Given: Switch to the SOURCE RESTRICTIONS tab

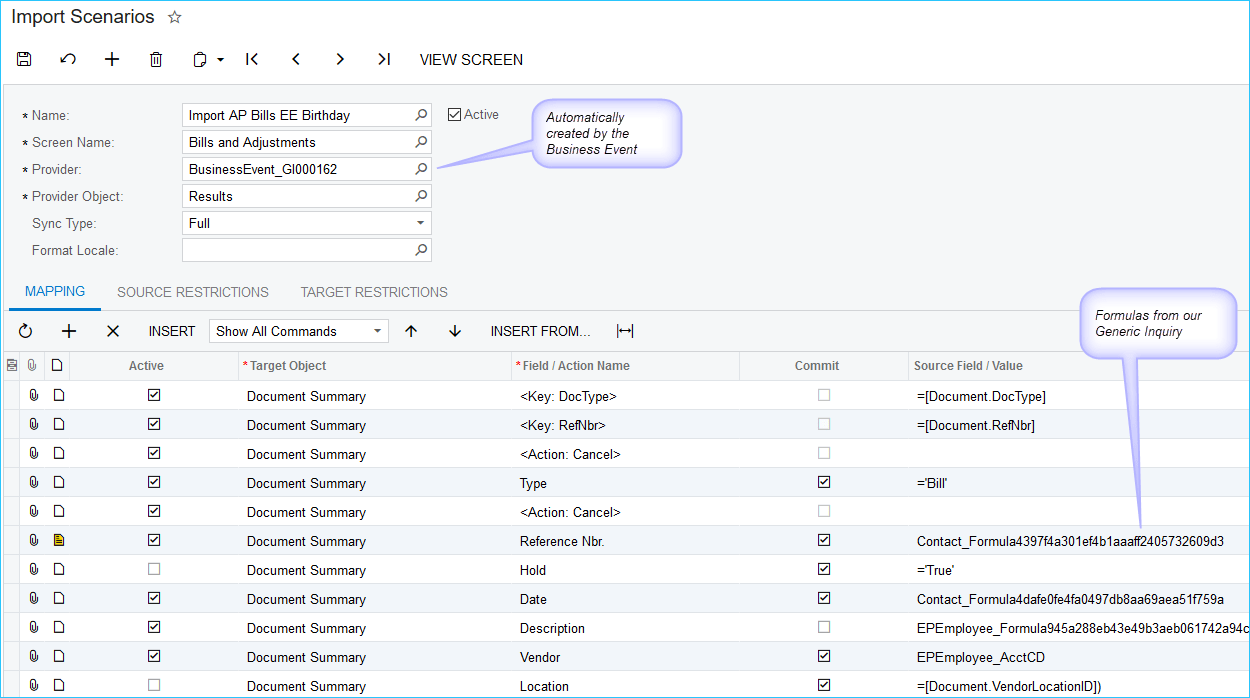Looking at the screenshot, I should [x=193, y=292].
